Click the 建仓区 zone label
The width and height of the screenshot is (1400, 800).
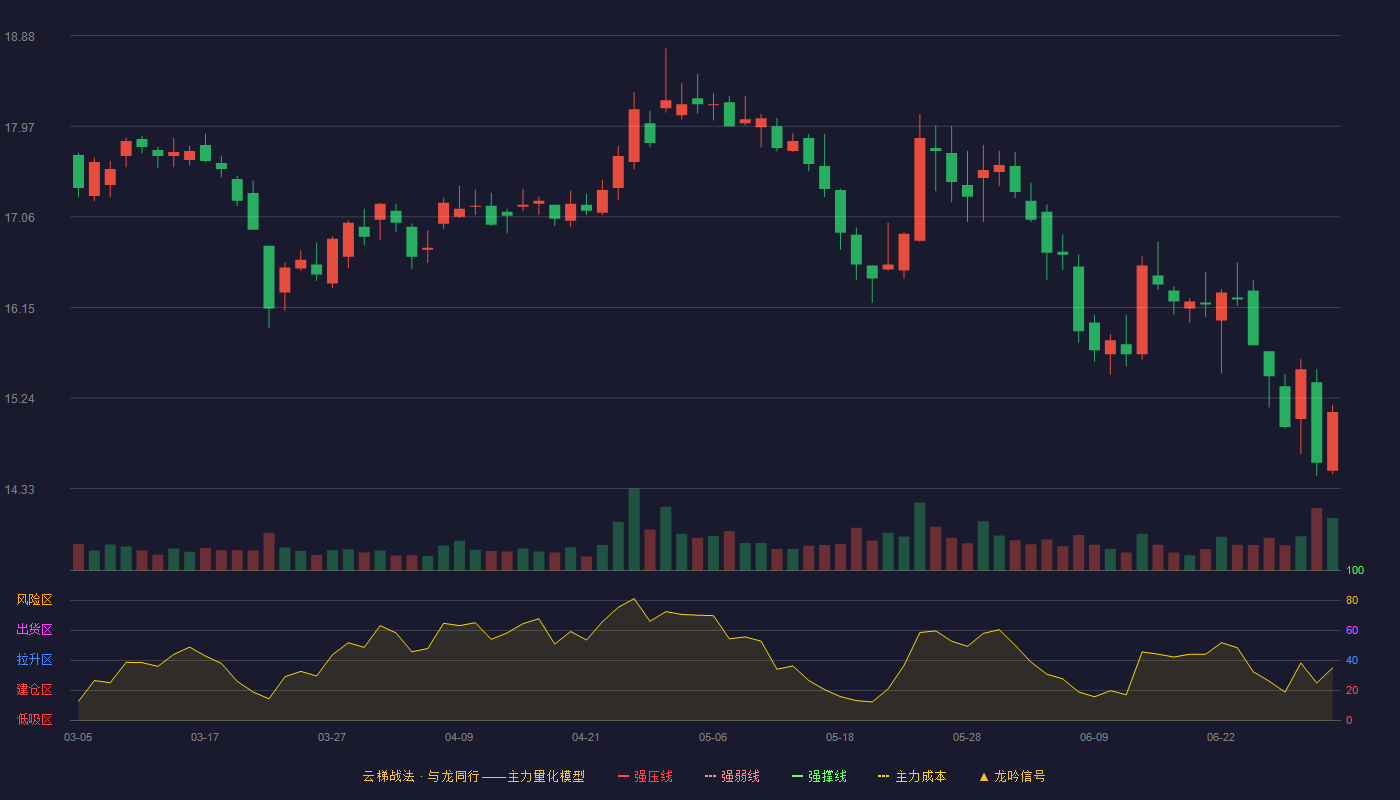[x=34, y=690]
